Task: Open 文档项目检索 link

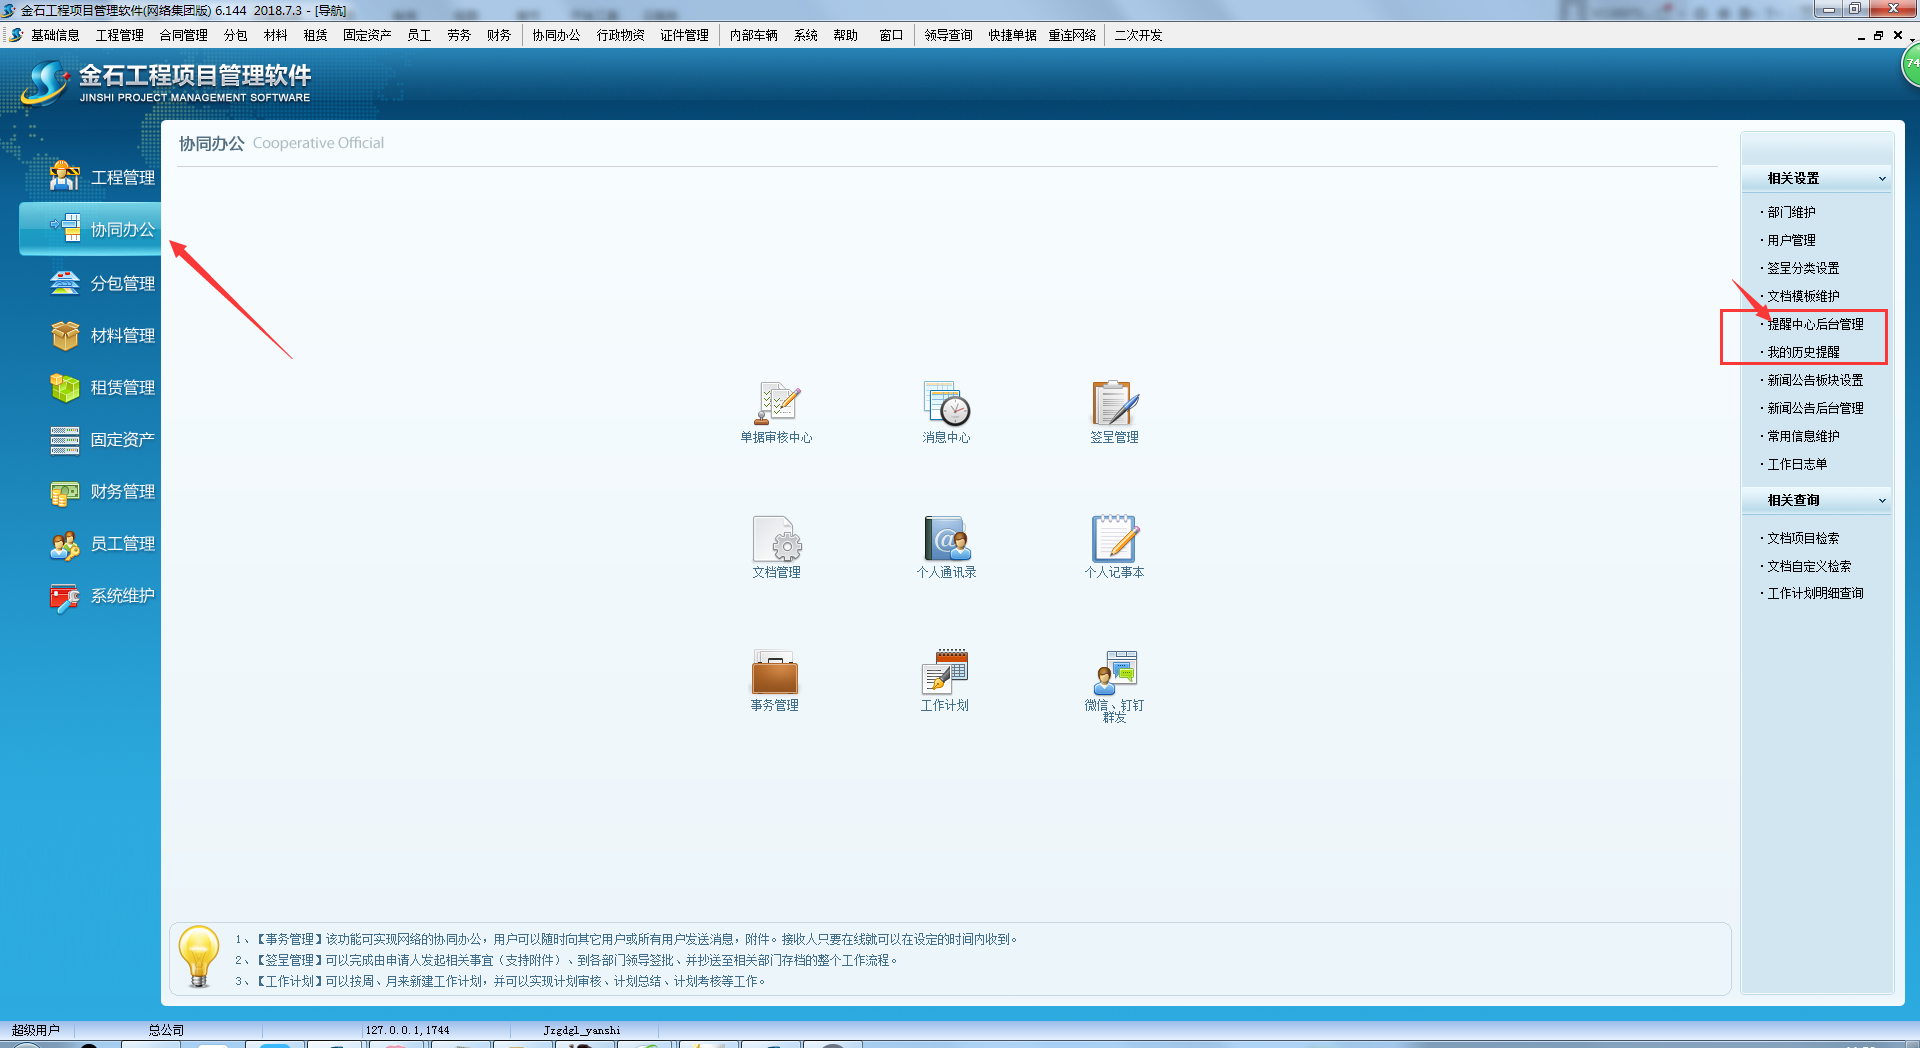Action: tap(1804, 538)
